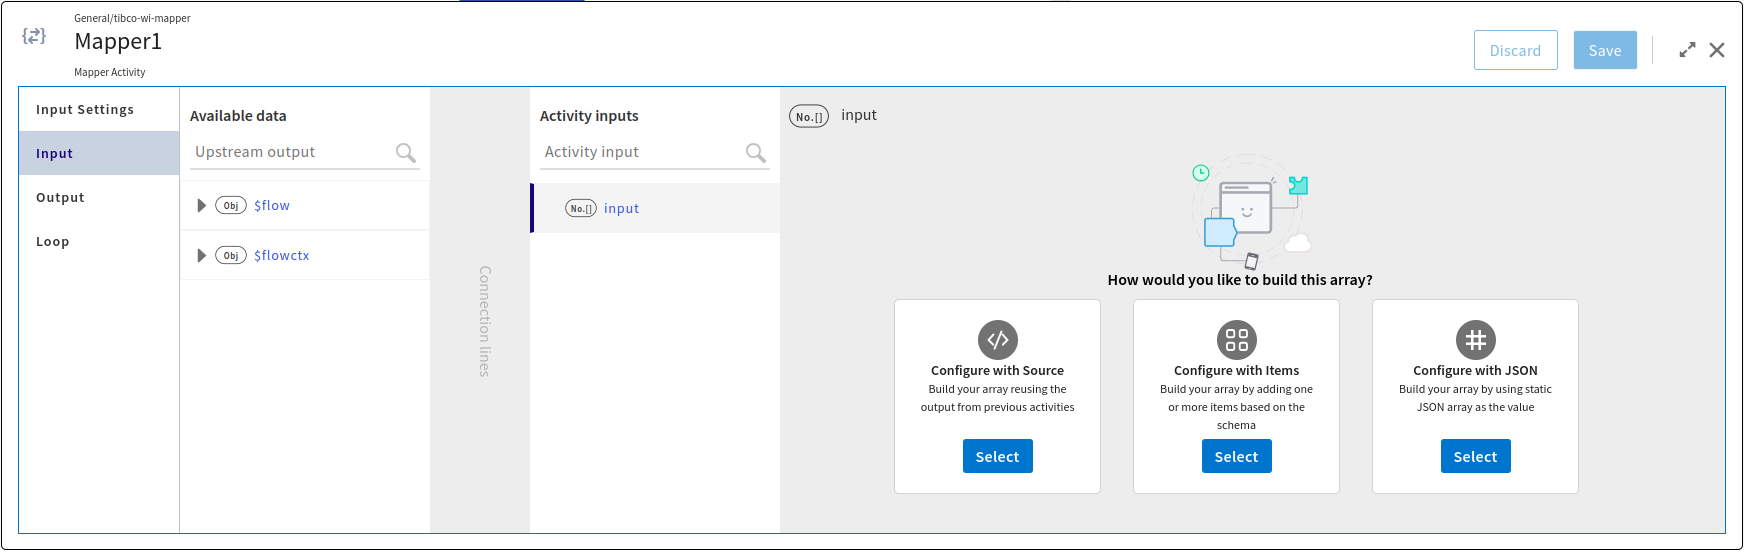Click the search icon in Upstream output

tap(405, 152)
